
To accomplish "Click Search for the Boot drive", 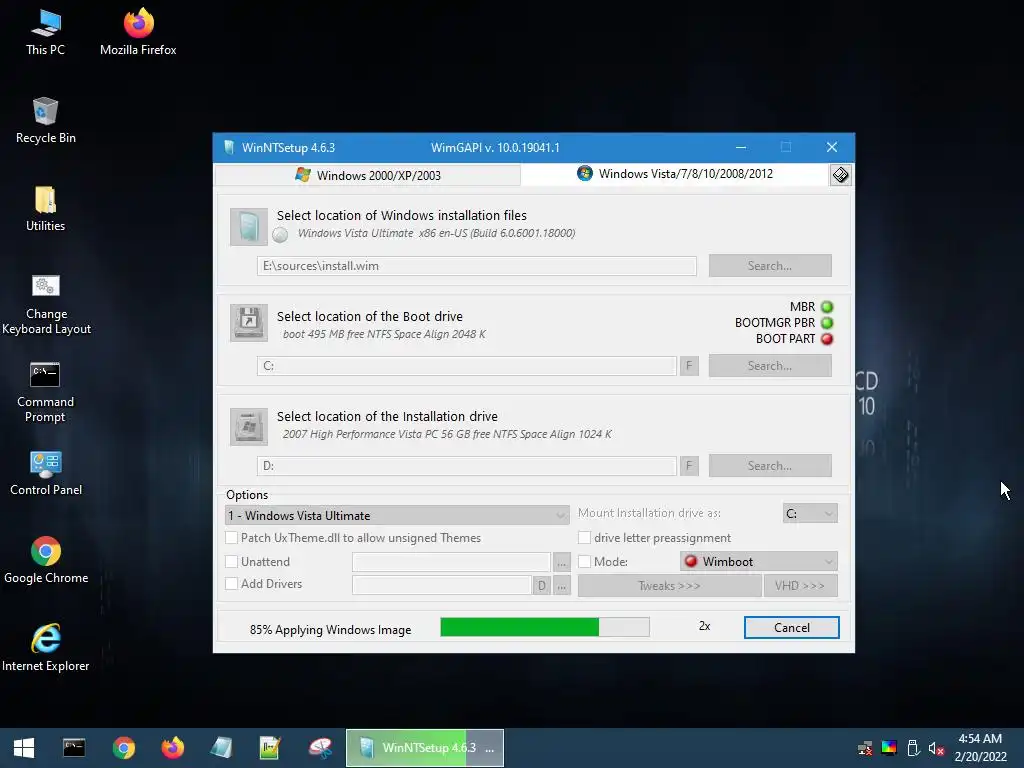I will click(770, 366).
